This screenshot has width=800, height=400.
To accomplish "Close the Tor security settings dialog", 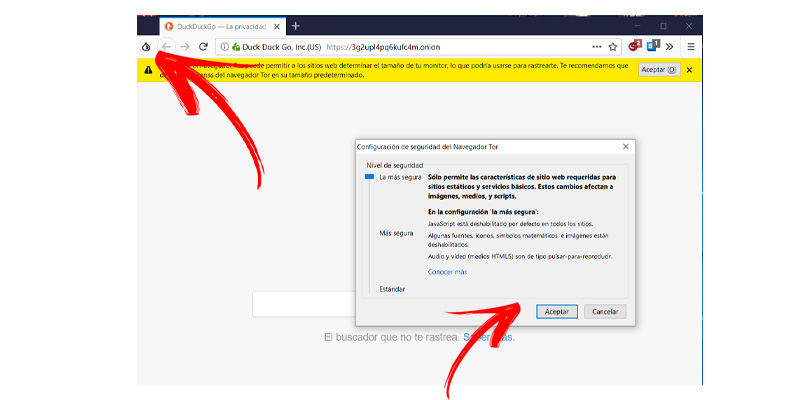I will (626, 146).
